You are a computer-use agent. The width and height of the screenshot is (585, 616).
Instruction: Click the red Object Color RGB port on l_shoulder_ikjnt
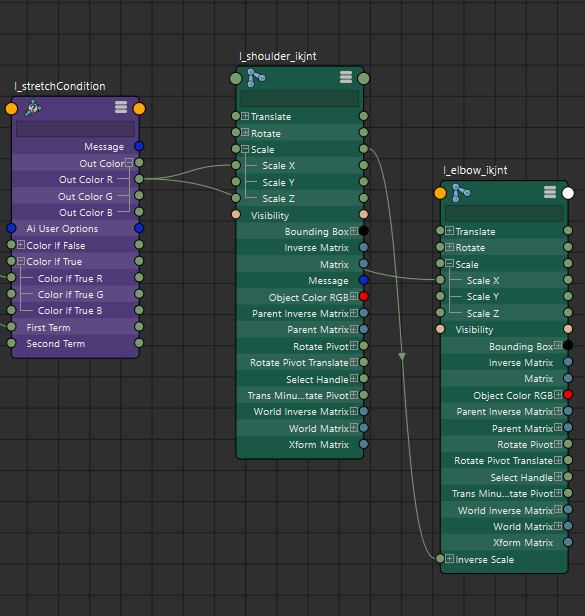pos(364,297)
